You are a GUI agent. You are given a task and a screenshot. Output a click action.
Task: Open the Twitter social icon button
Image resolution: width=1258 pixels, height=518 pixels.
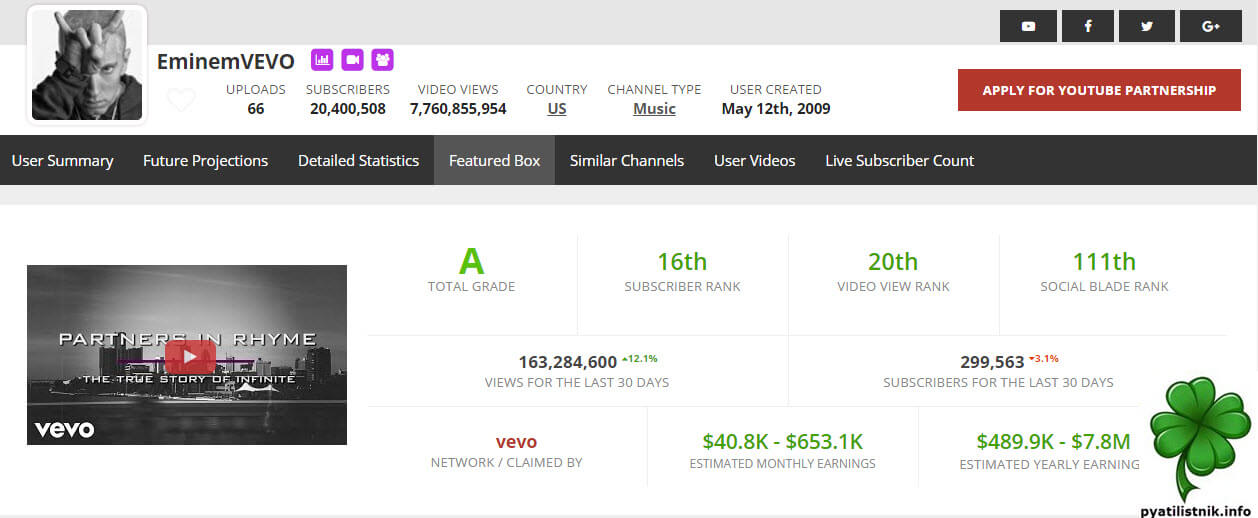pyautogui.click(x=1147, y=26)
